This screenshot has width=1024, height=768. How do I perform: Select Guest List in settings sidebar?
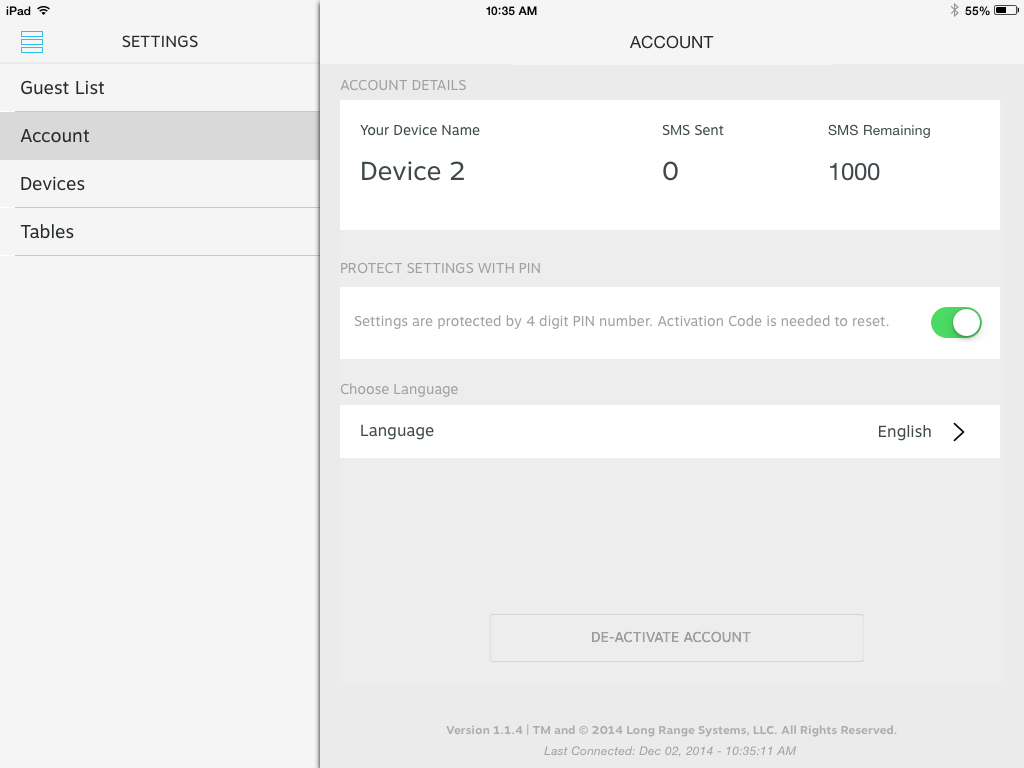[160, 88]
